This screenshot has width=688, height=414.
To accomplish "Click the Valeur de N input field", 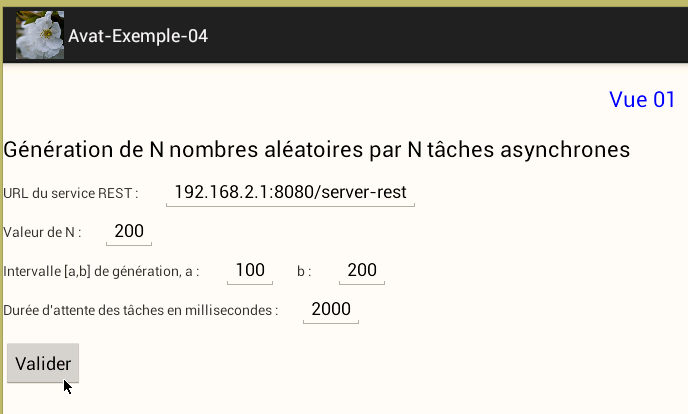I will 129,232.
